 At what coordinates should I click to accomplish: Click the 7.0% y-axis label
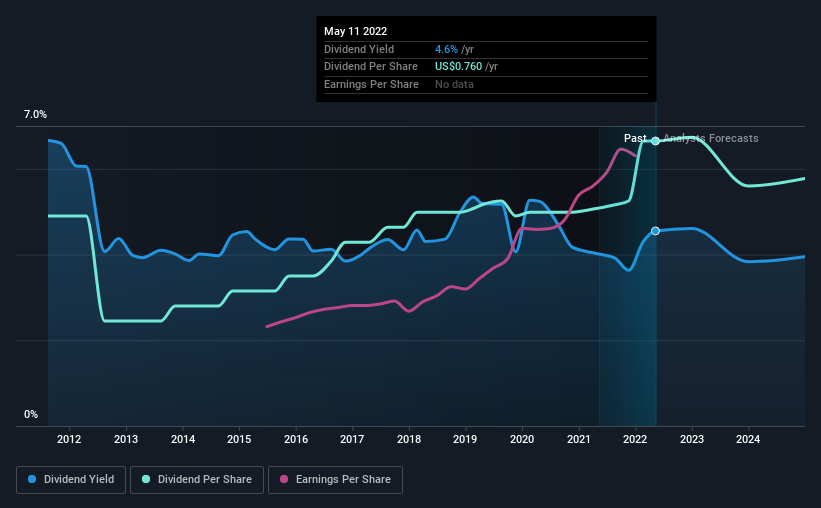coord(35,115)
